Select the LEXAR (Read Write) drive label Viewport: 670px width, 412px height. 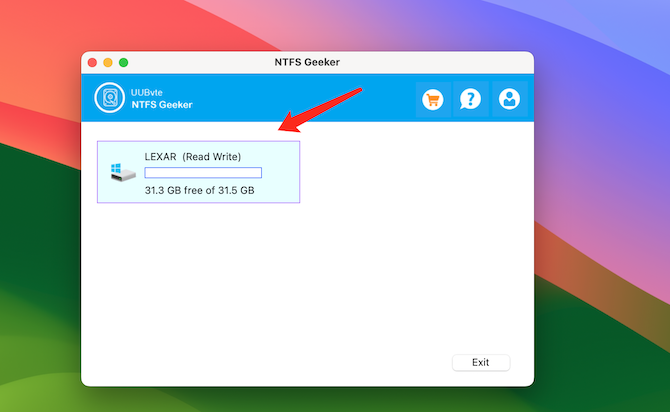tap(193, 157)
